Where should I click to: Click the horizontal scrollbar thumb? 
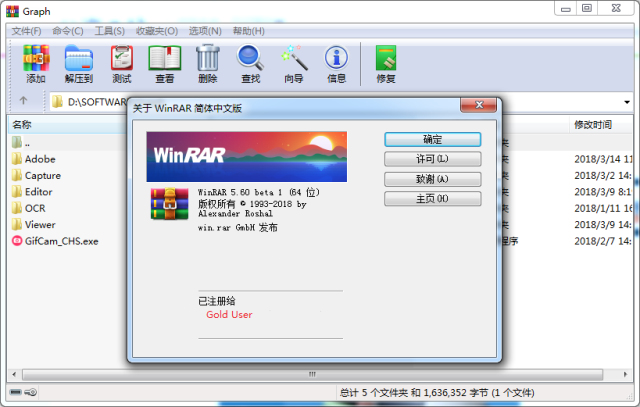(312, 374)
